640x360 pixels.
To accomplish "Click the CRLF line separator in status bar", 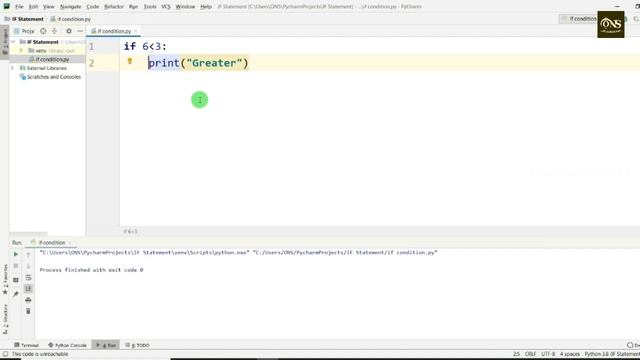I will 530,354.
